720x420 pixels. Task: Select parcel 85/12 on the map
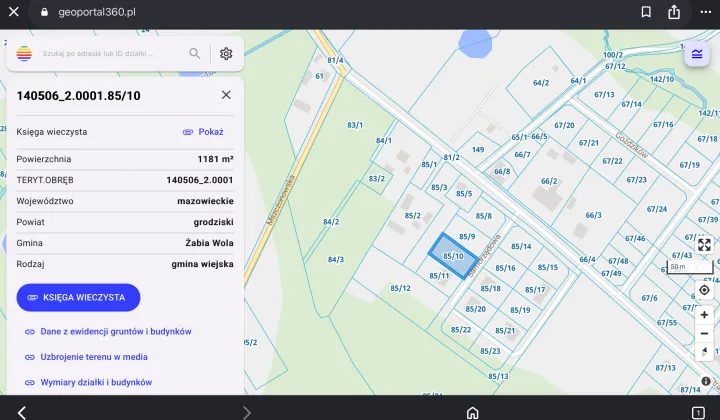point(400,288)
